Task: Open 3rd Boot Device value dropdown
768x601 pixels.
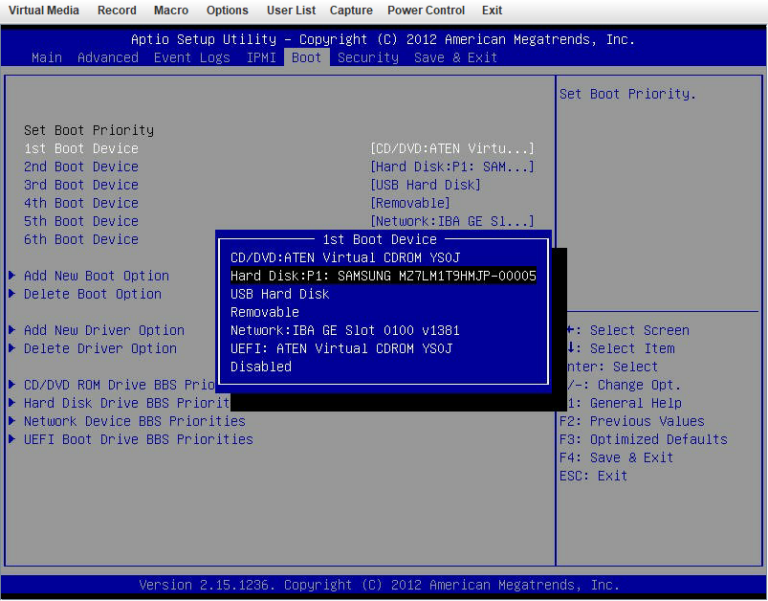Action: click(x=425, y=185)
